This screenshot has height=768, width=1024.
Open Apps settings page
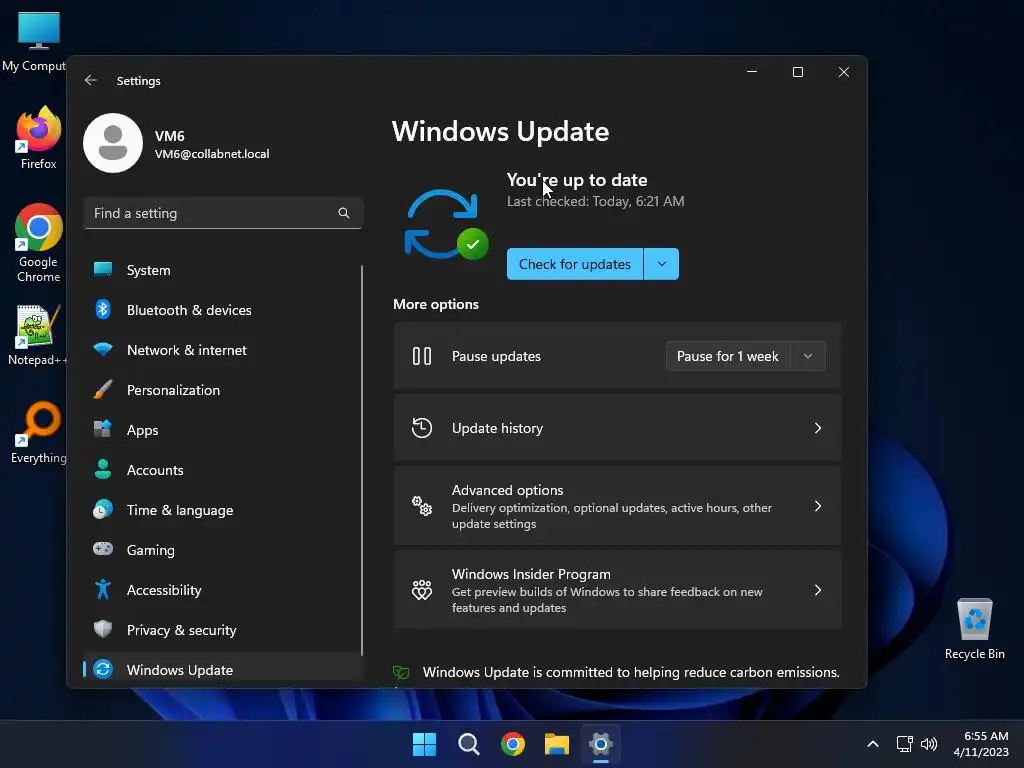pyautogui.click(x=223, y=430)
